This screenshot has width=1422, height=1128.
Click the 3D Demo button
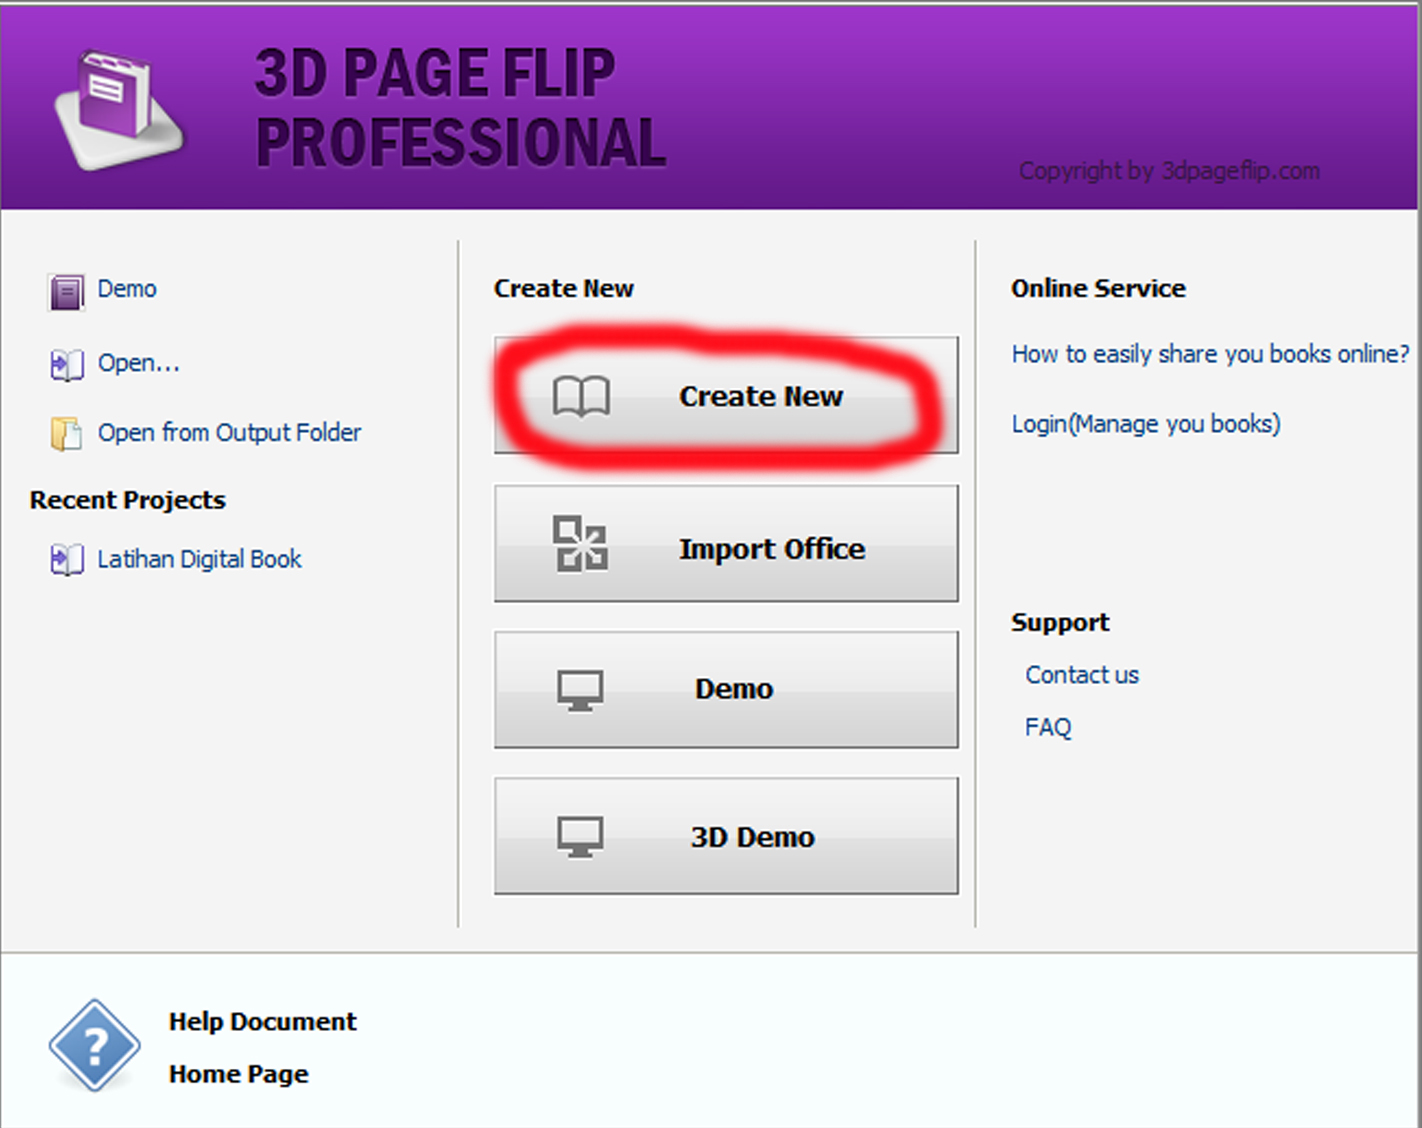(726, 836)
